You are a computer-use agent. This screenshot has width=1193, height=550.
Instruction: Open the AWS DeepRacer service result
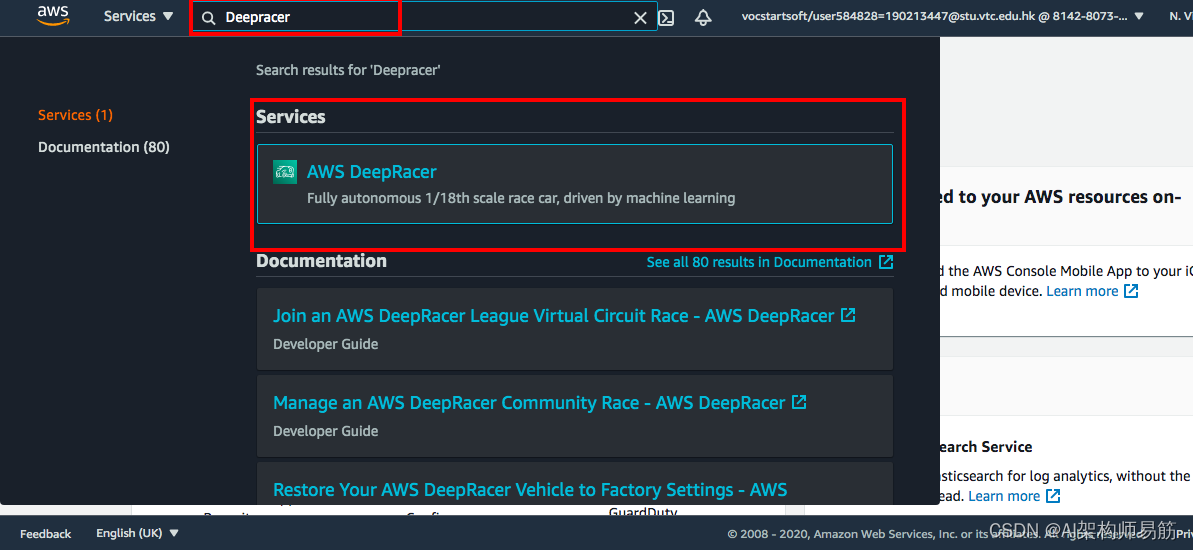click(x=574, y=184)
